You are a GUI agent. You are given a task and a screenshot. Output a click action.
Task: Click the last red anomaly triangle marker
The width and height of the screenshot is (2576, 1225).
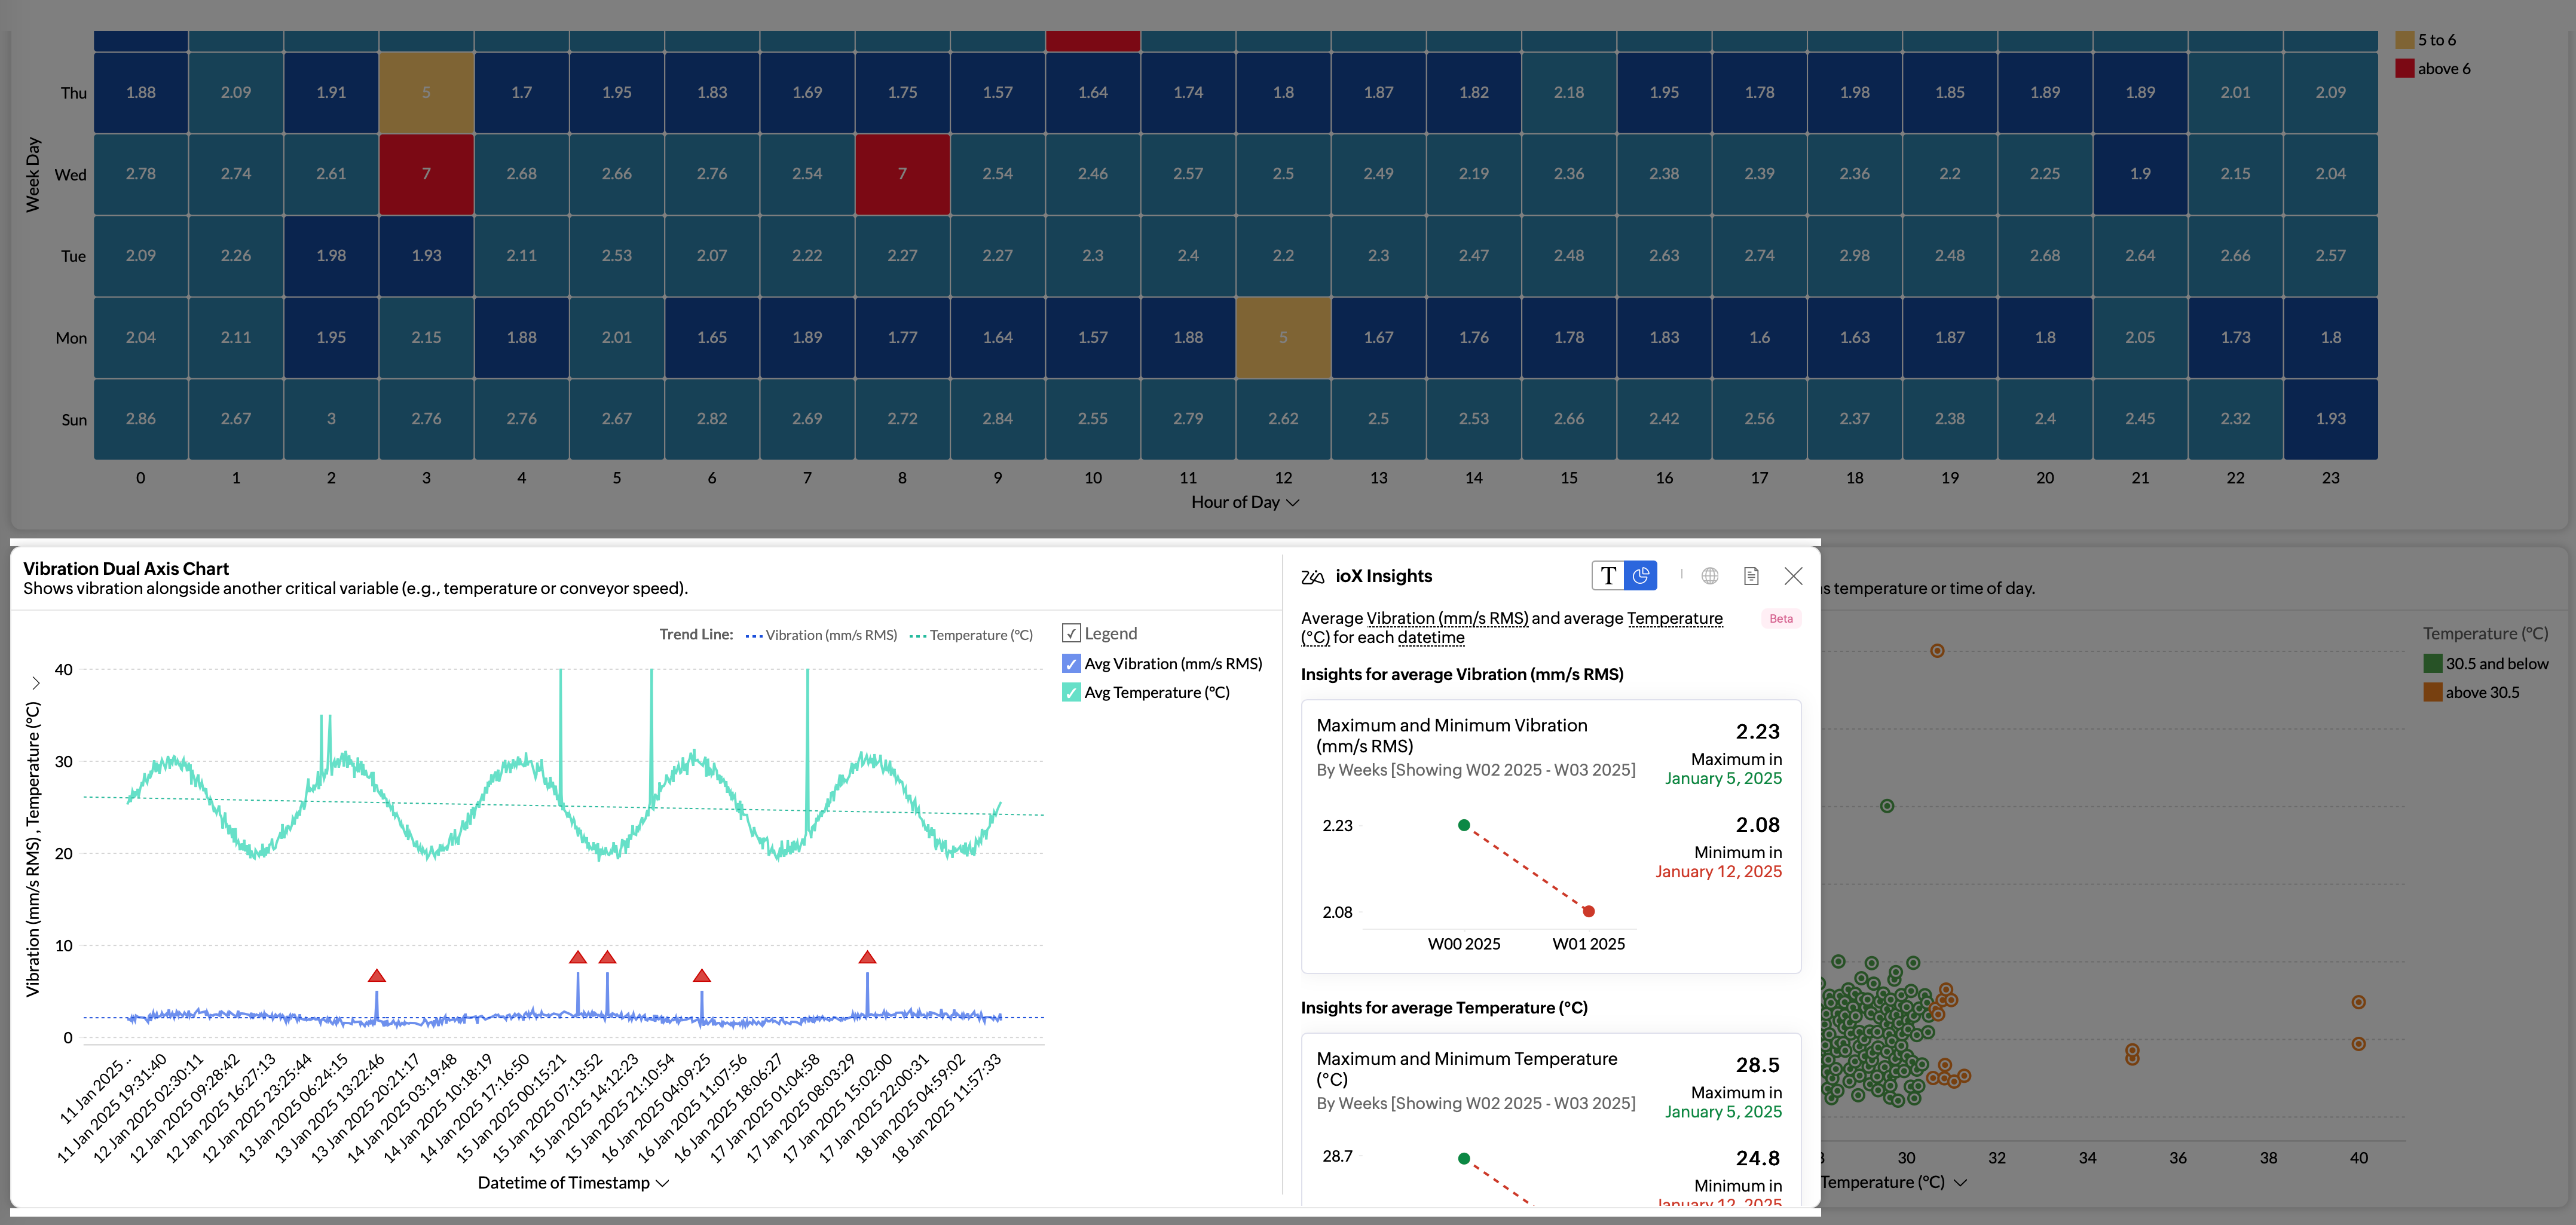867,957
